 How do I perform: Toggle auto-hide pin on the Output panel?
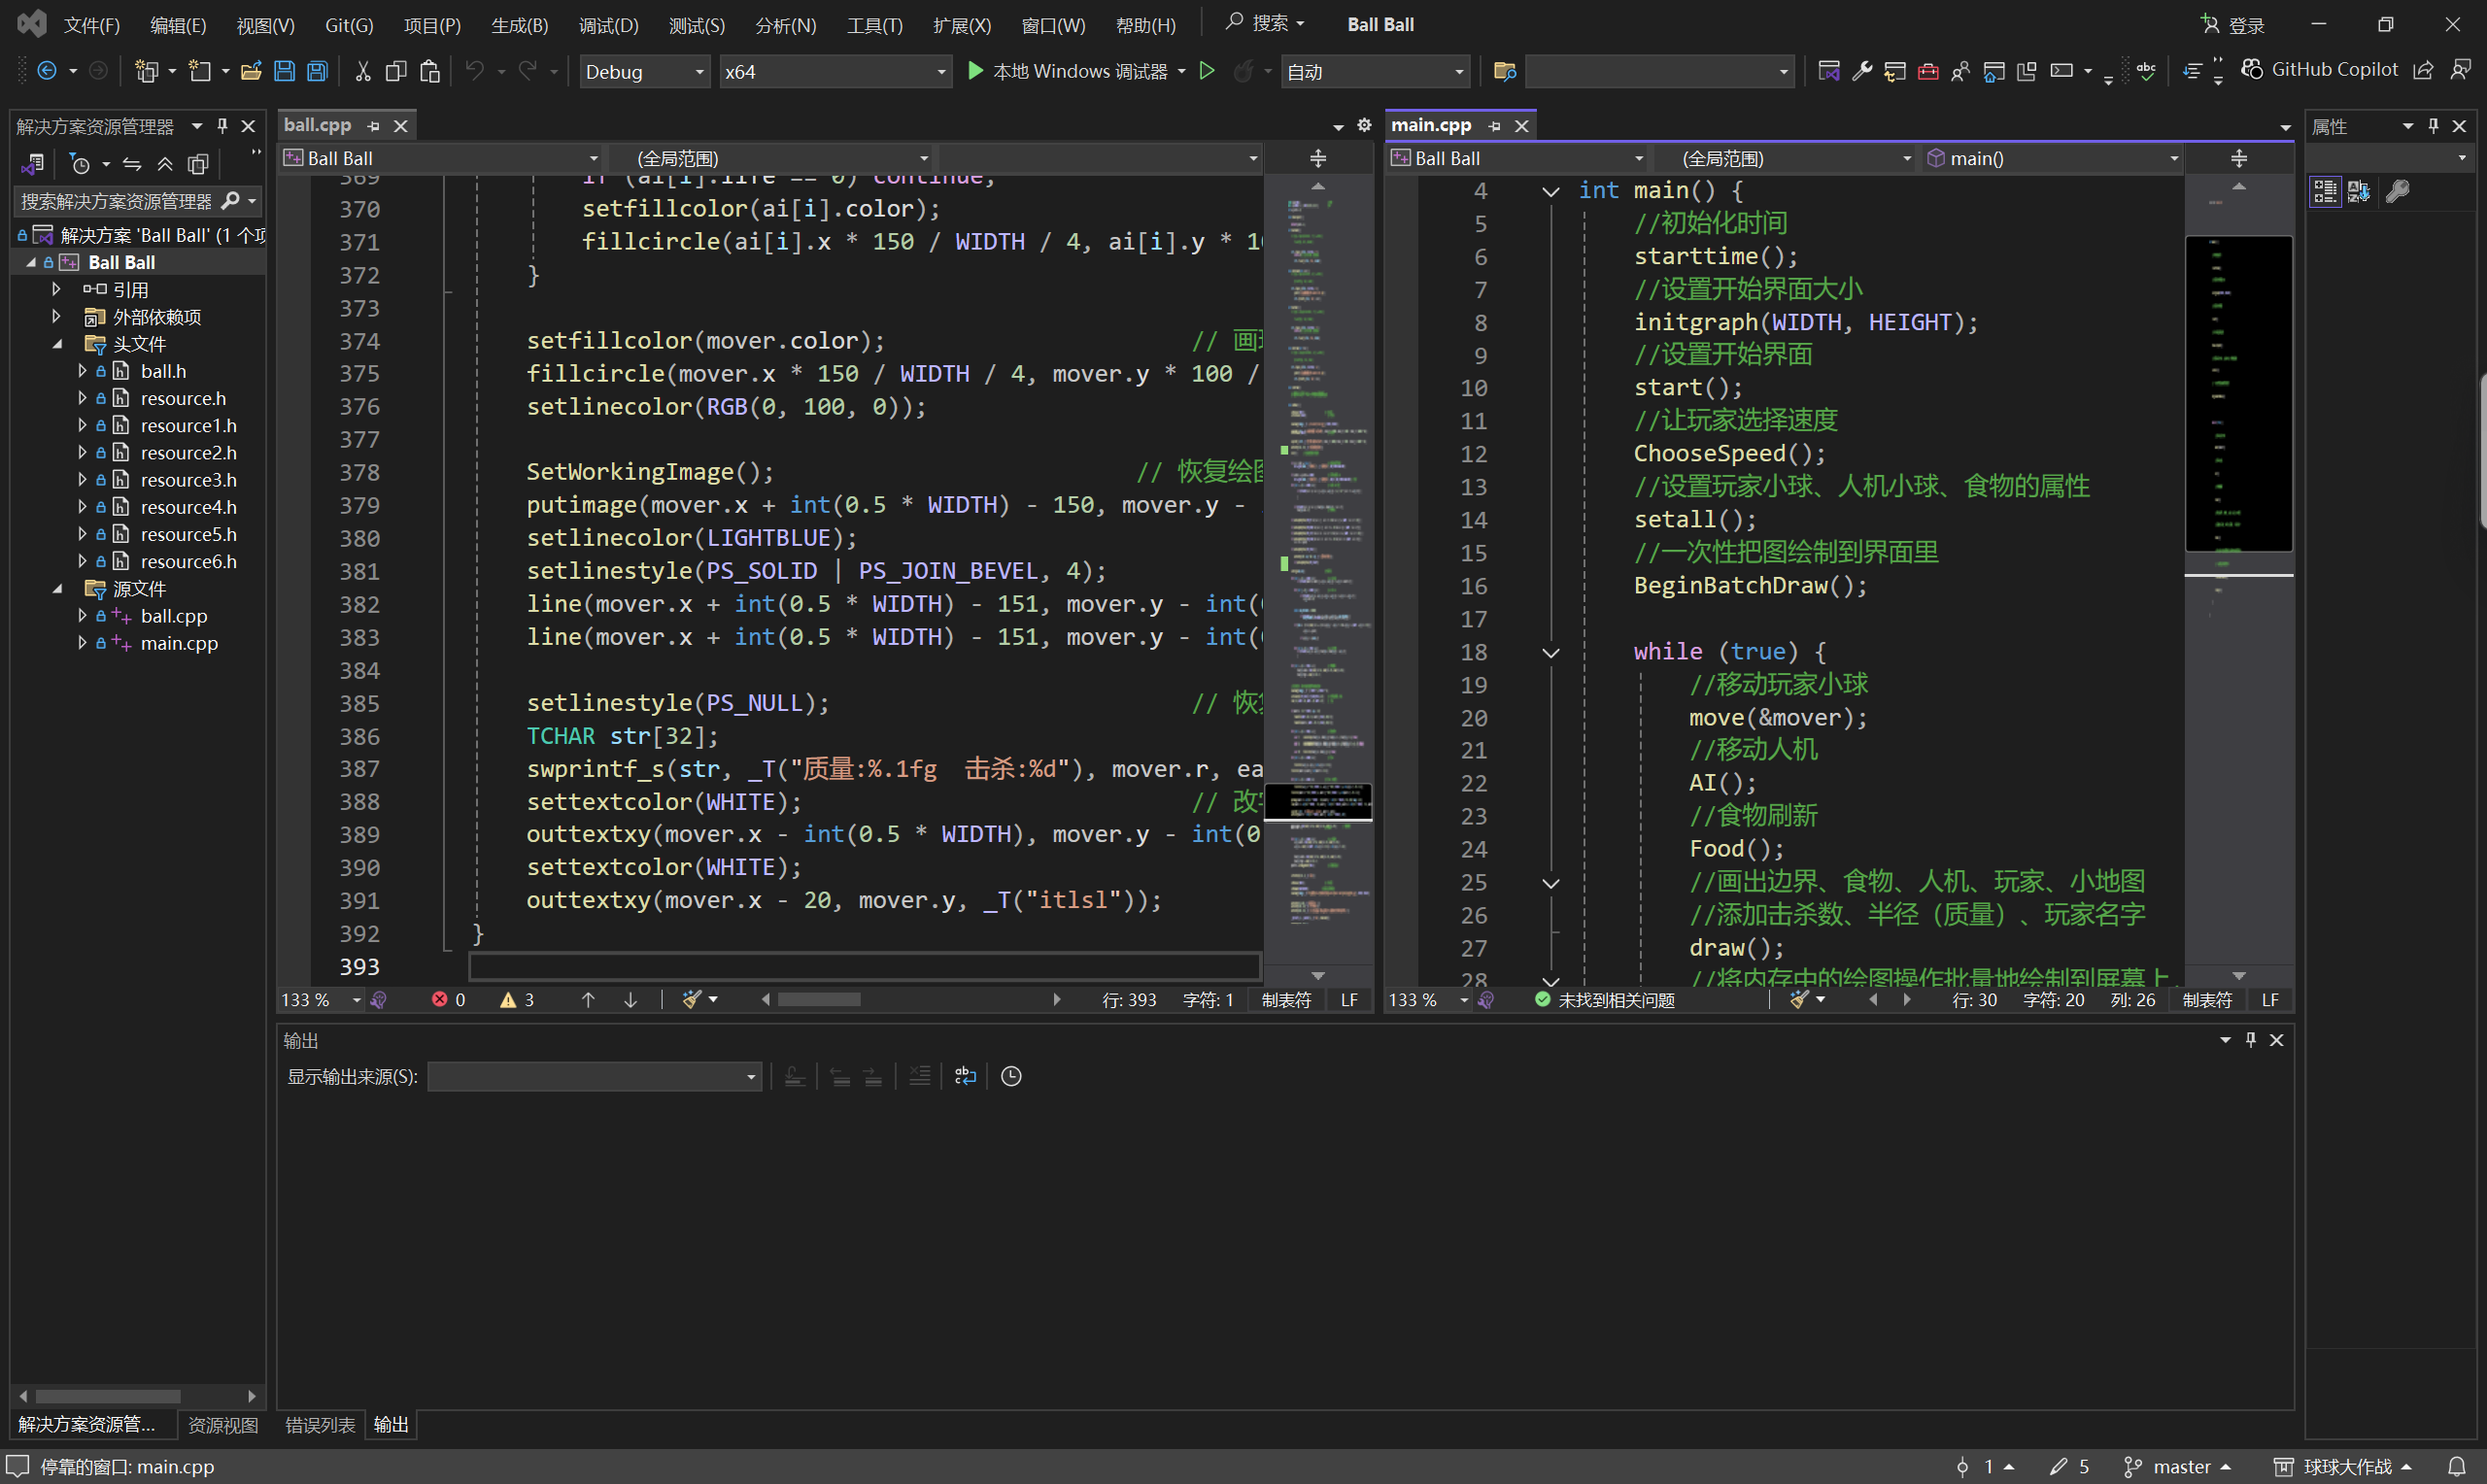(2251, 1040)
